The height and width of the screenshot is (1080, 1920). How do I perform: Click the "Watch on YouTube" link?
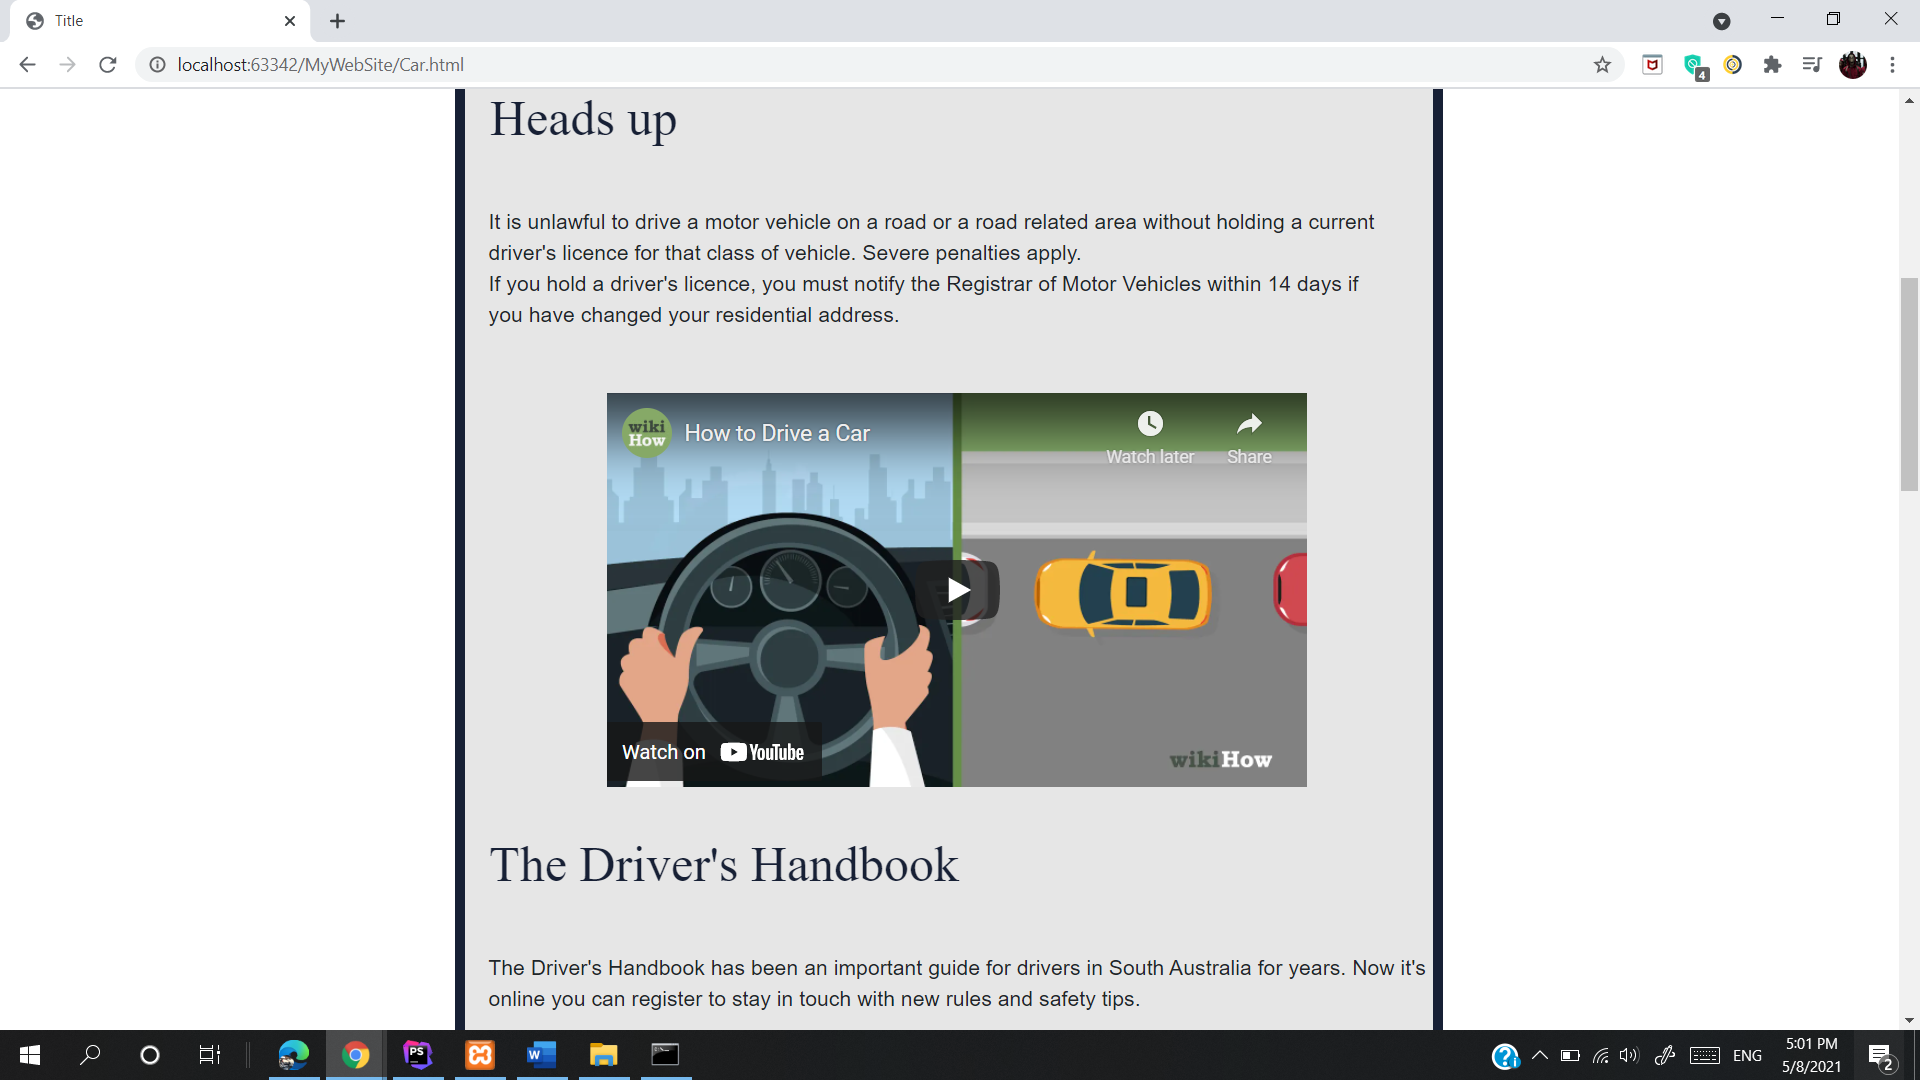point(713,751)
